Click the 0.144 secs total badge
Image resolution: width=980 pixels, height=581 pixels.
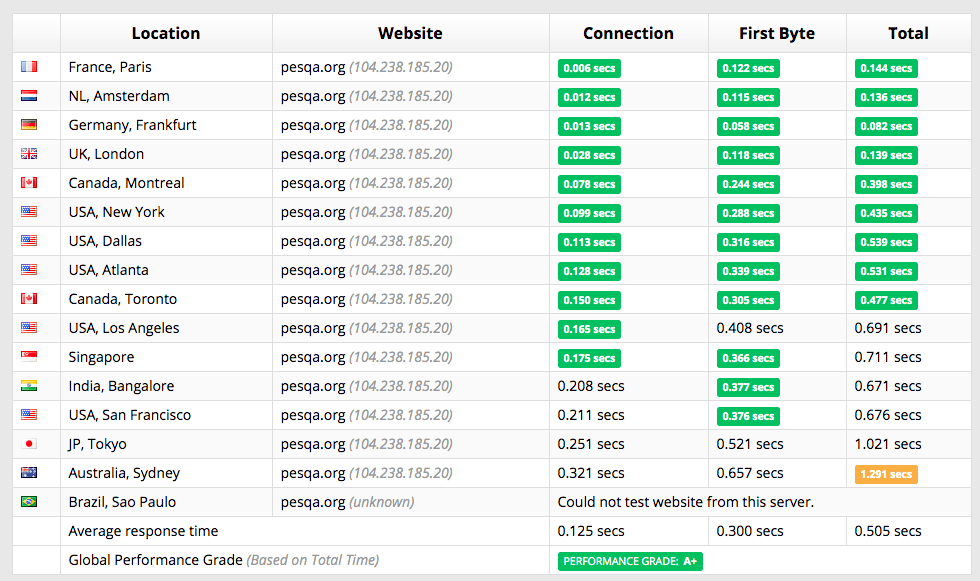(886, 68)
